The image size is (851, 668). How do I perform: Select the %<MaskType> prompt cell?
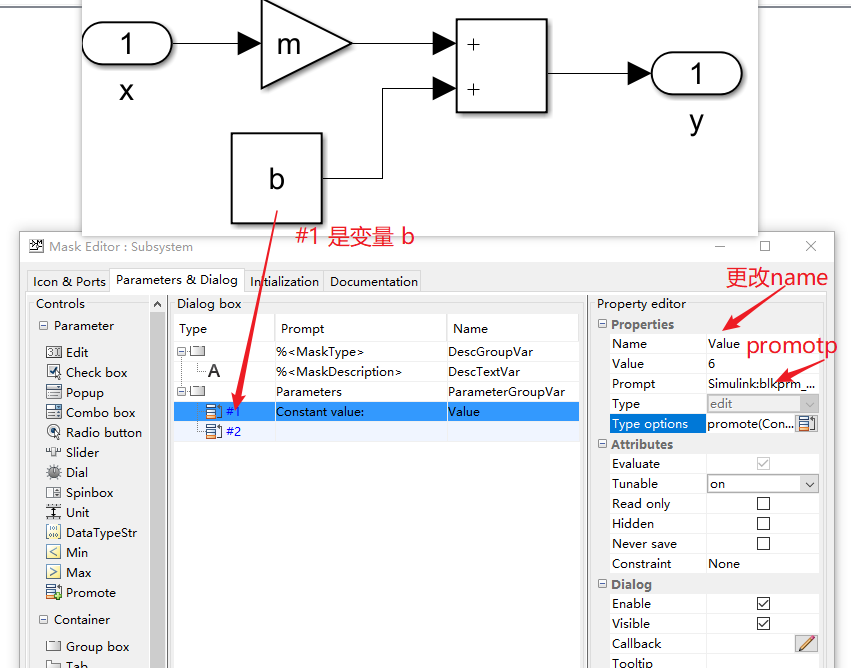coord(361,352)
